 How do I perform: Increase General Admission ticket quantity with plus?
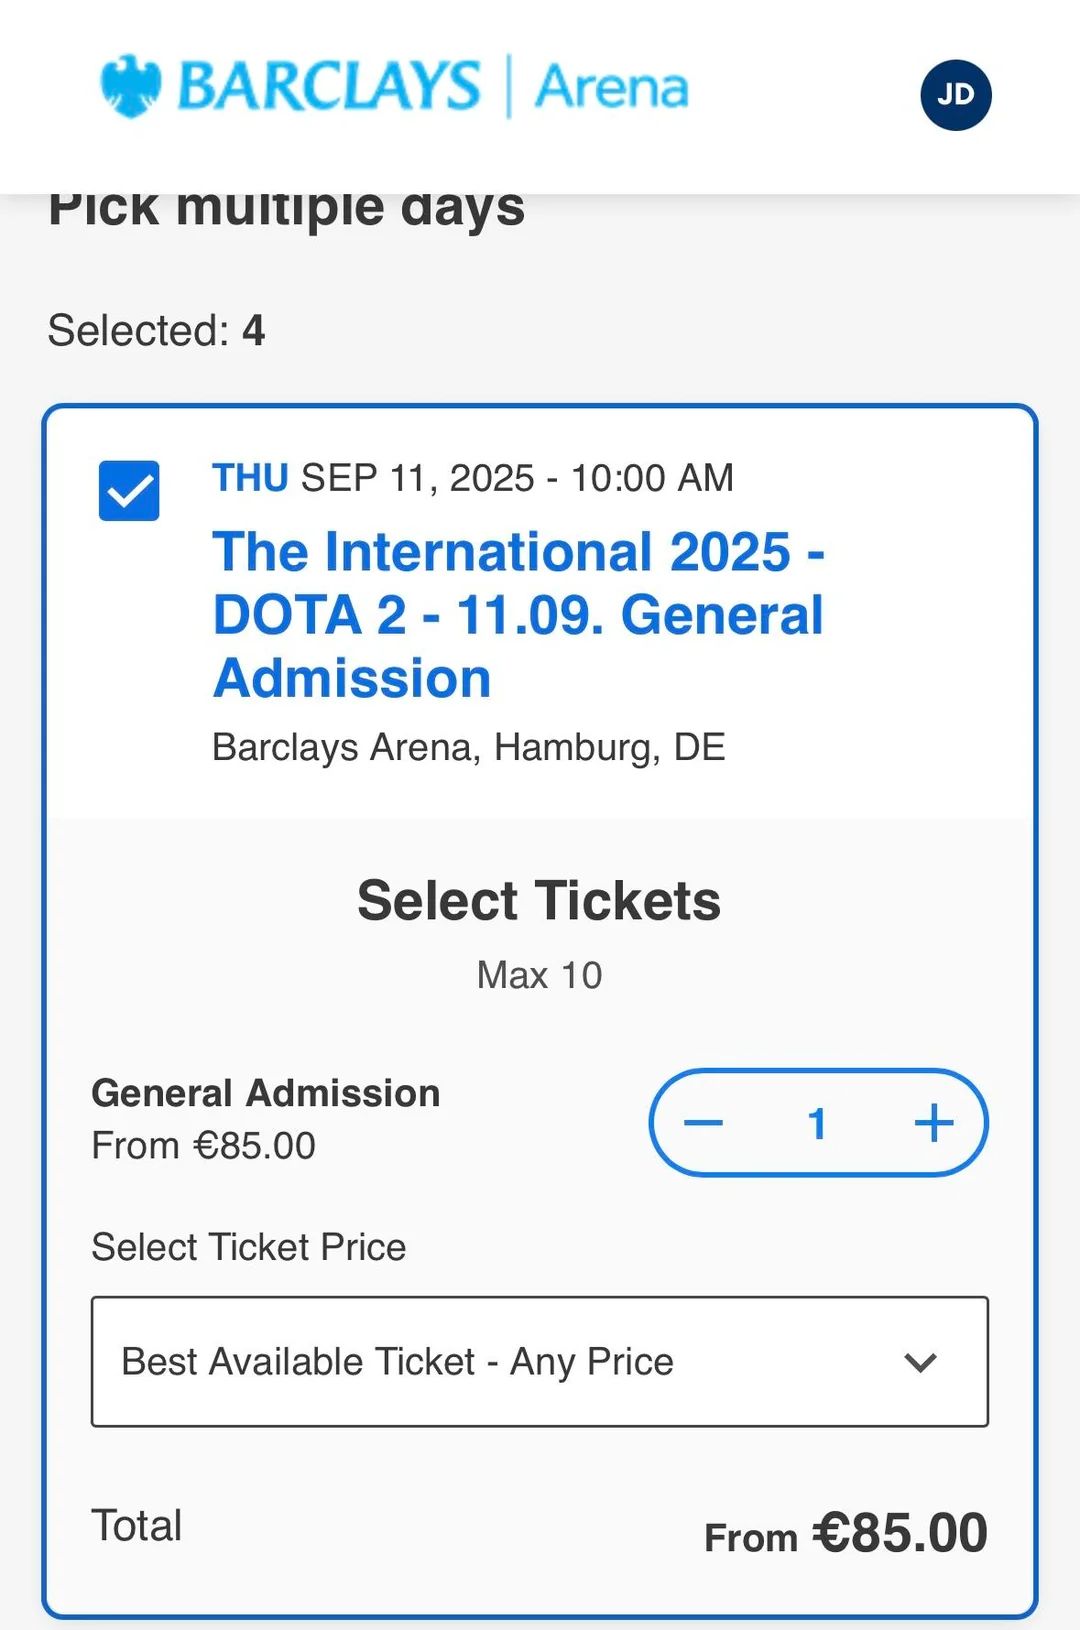934,1123
